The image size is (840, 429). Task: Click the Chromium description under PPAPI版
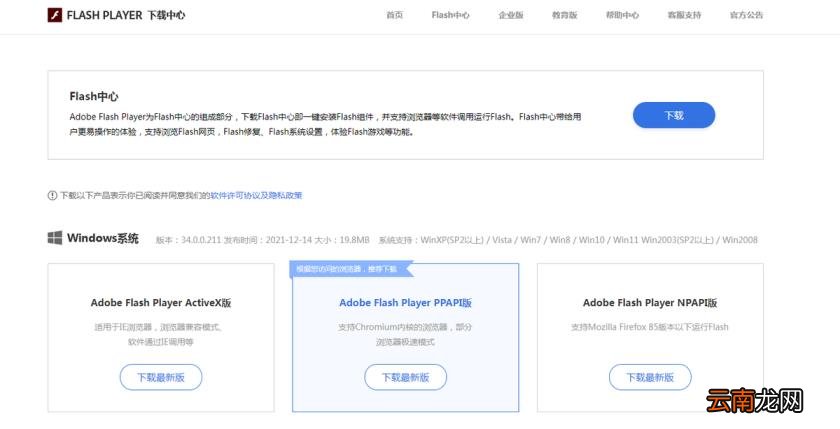coord(406,334)
